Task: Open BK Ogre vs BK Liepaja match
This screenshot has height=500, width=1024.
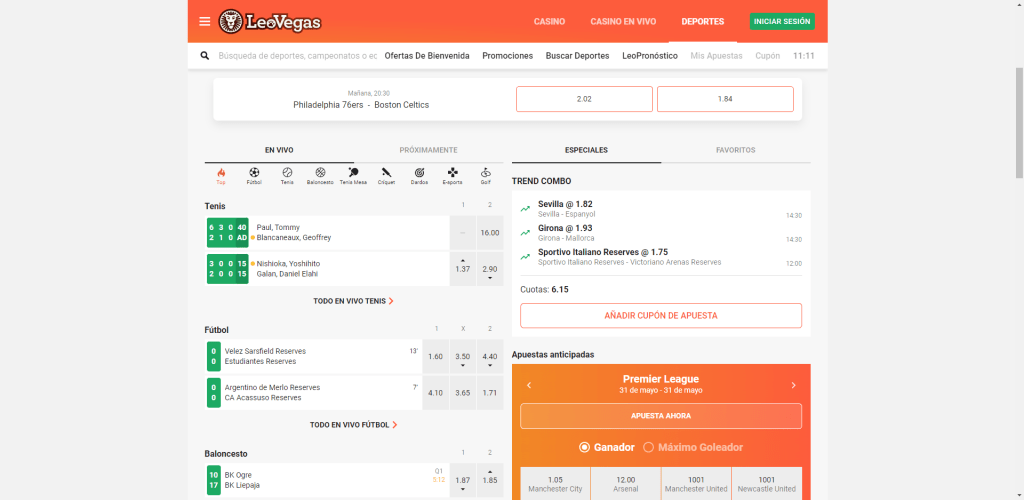Action: 327,480
